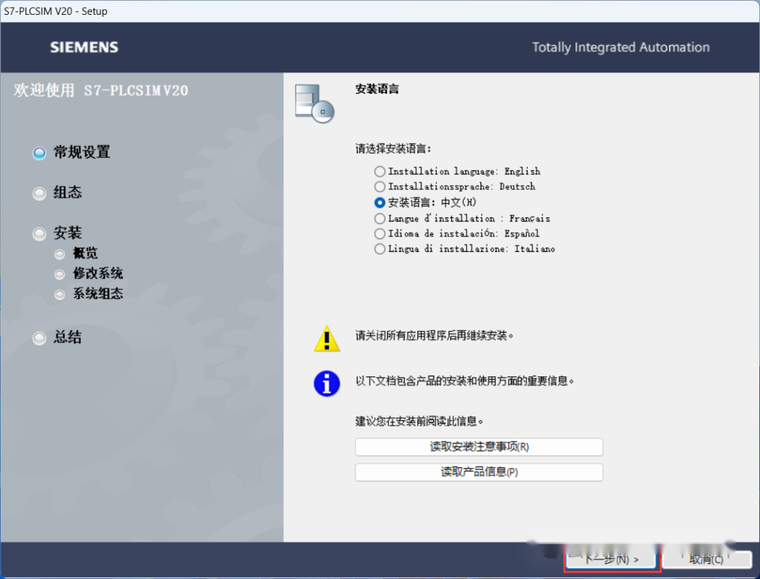Cancel setup with 取消(C) button
The image size is (760, 579).
[706, 559]
